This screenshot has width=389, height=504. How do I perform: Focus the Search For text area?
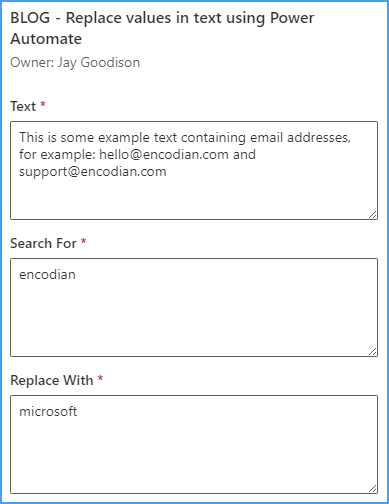tap(194, 307)
